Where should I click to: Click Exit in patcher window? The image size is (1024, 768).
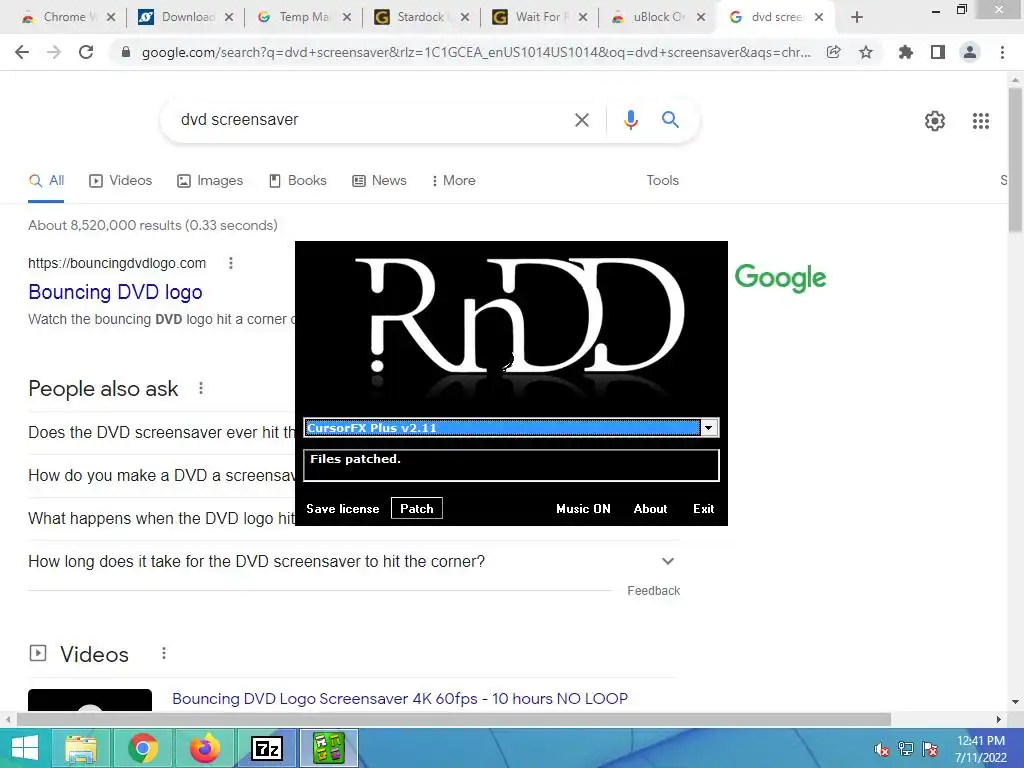coord(703,509)
